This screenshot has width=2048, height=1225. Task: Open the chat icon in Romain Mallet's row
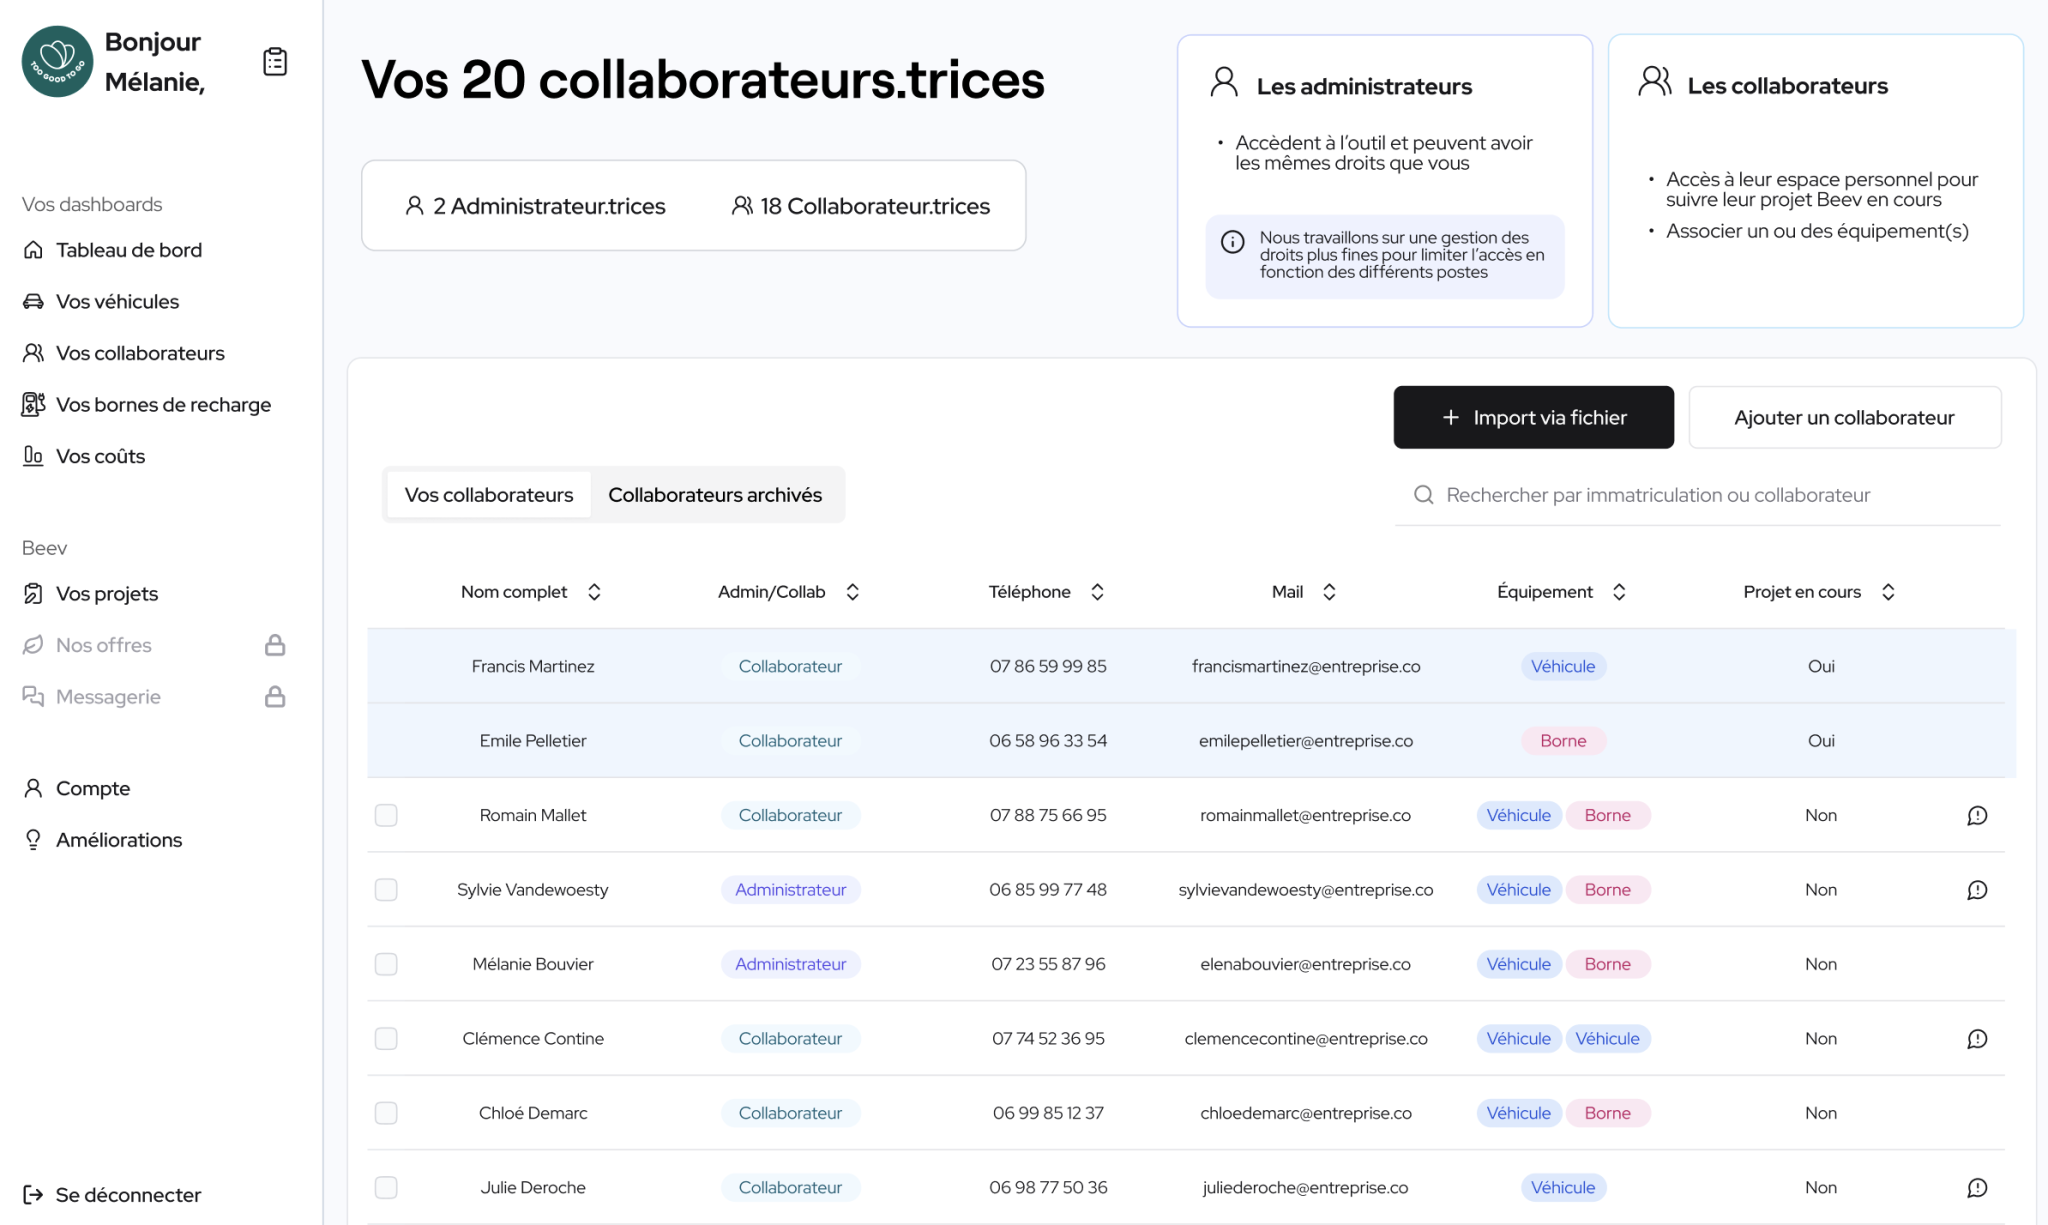coord(1977,816)
